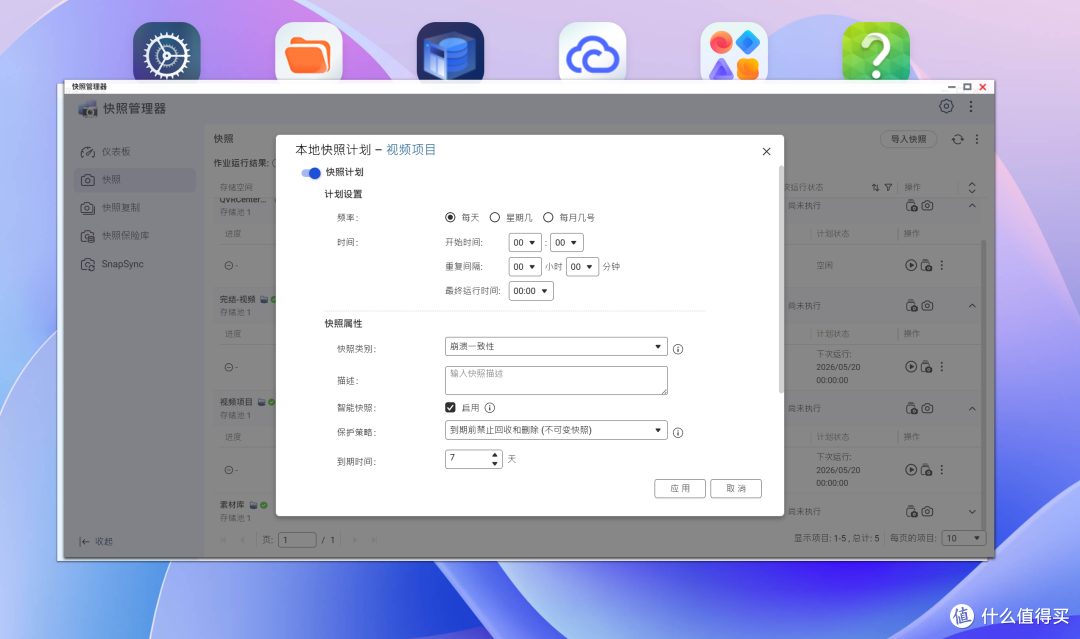Click the 视频项目 link in dialog title

[x=411, y=149]
